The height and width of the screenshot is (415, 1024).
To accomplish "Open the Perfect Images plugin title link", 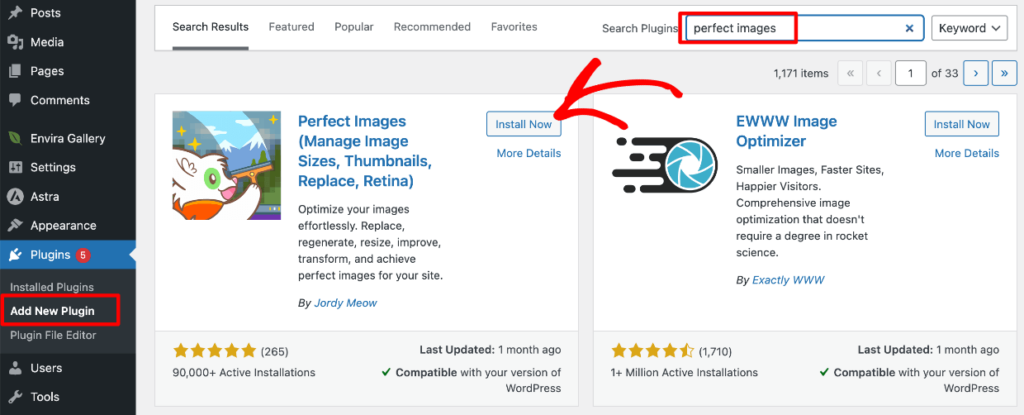I will click(x=363, y=151).
